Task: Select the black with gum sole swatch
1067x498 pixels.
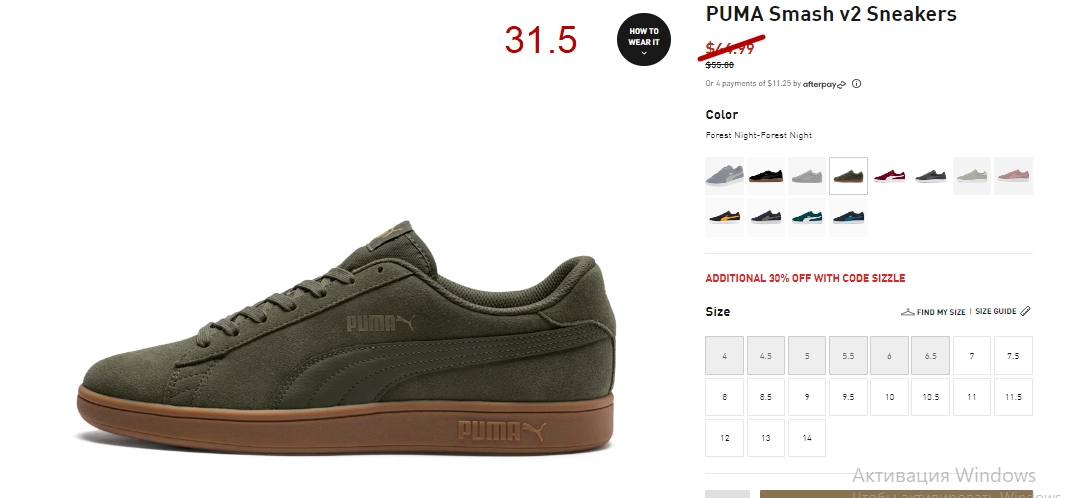Action: (766, 176)
